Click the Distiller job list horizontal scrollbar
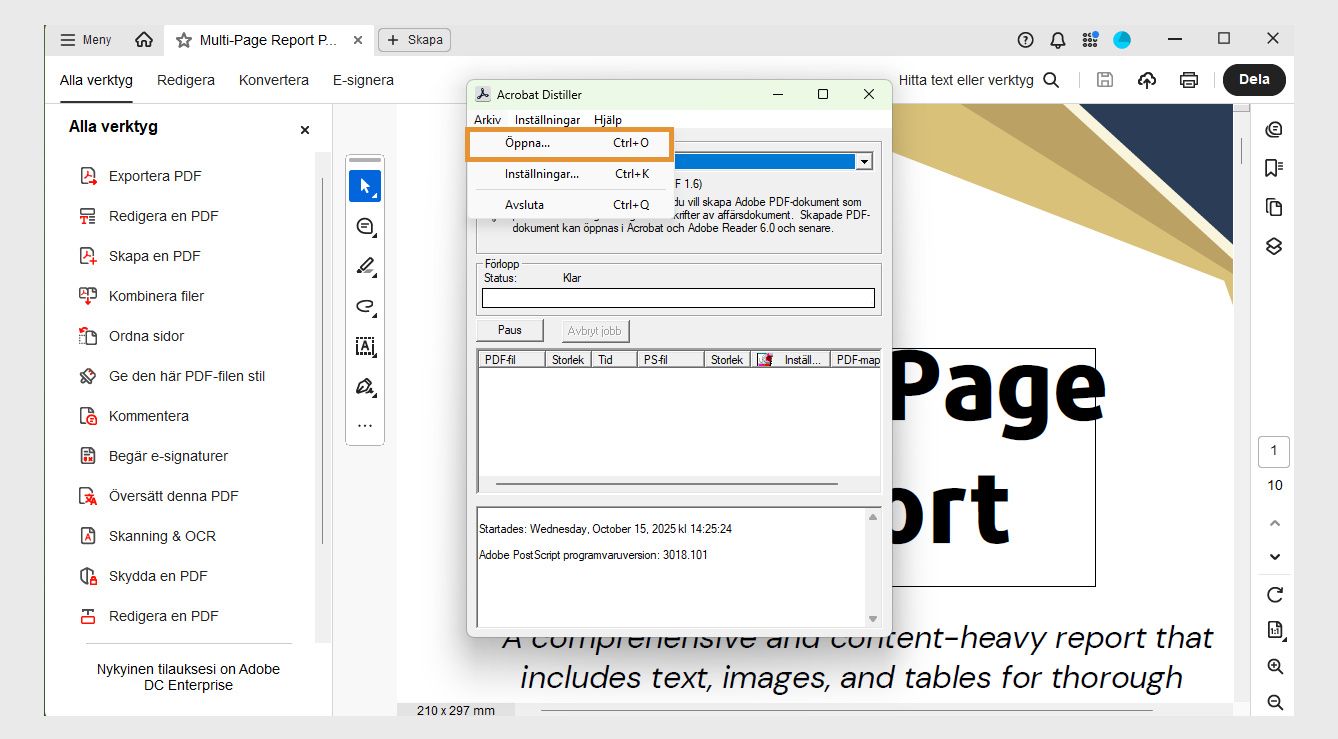The image size is (1338, 739). [666, 484]
